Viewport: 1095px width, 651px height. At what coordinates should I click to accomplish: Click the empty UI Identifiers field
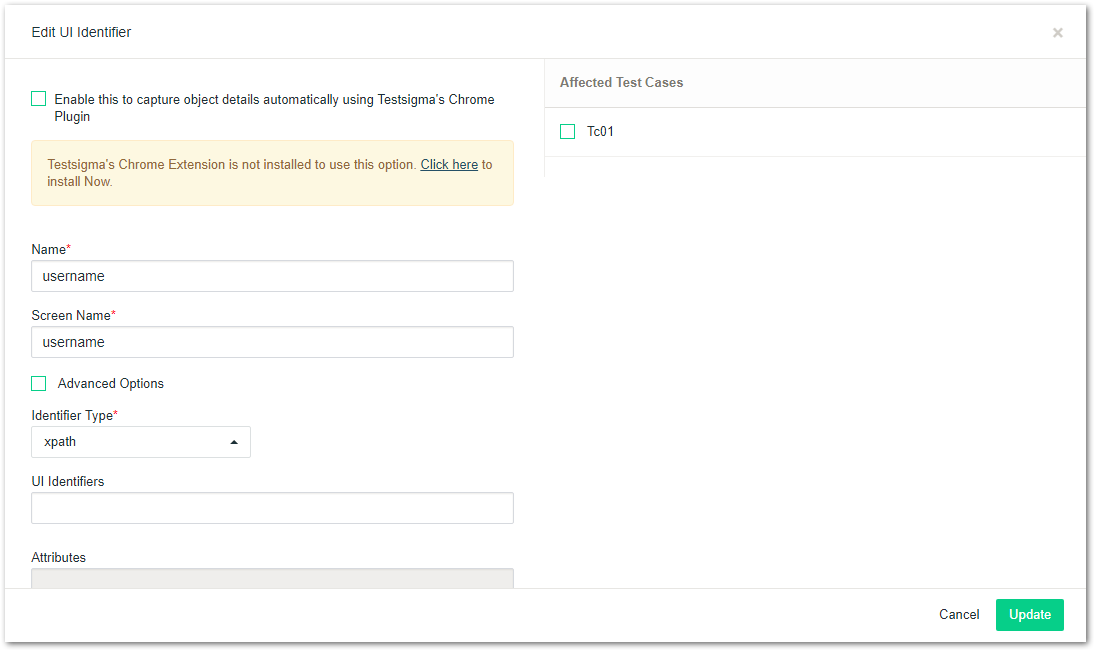pyautogui.click(x=272, y=508)
